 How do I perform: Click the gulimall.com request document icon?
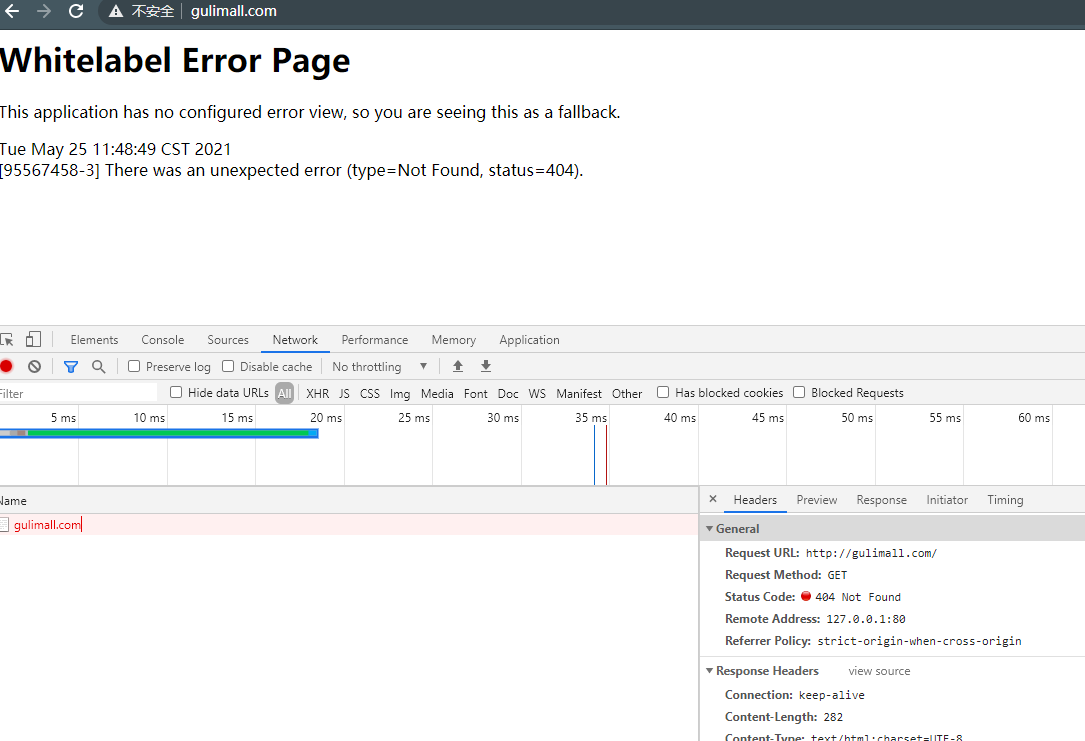click(4, 524)
